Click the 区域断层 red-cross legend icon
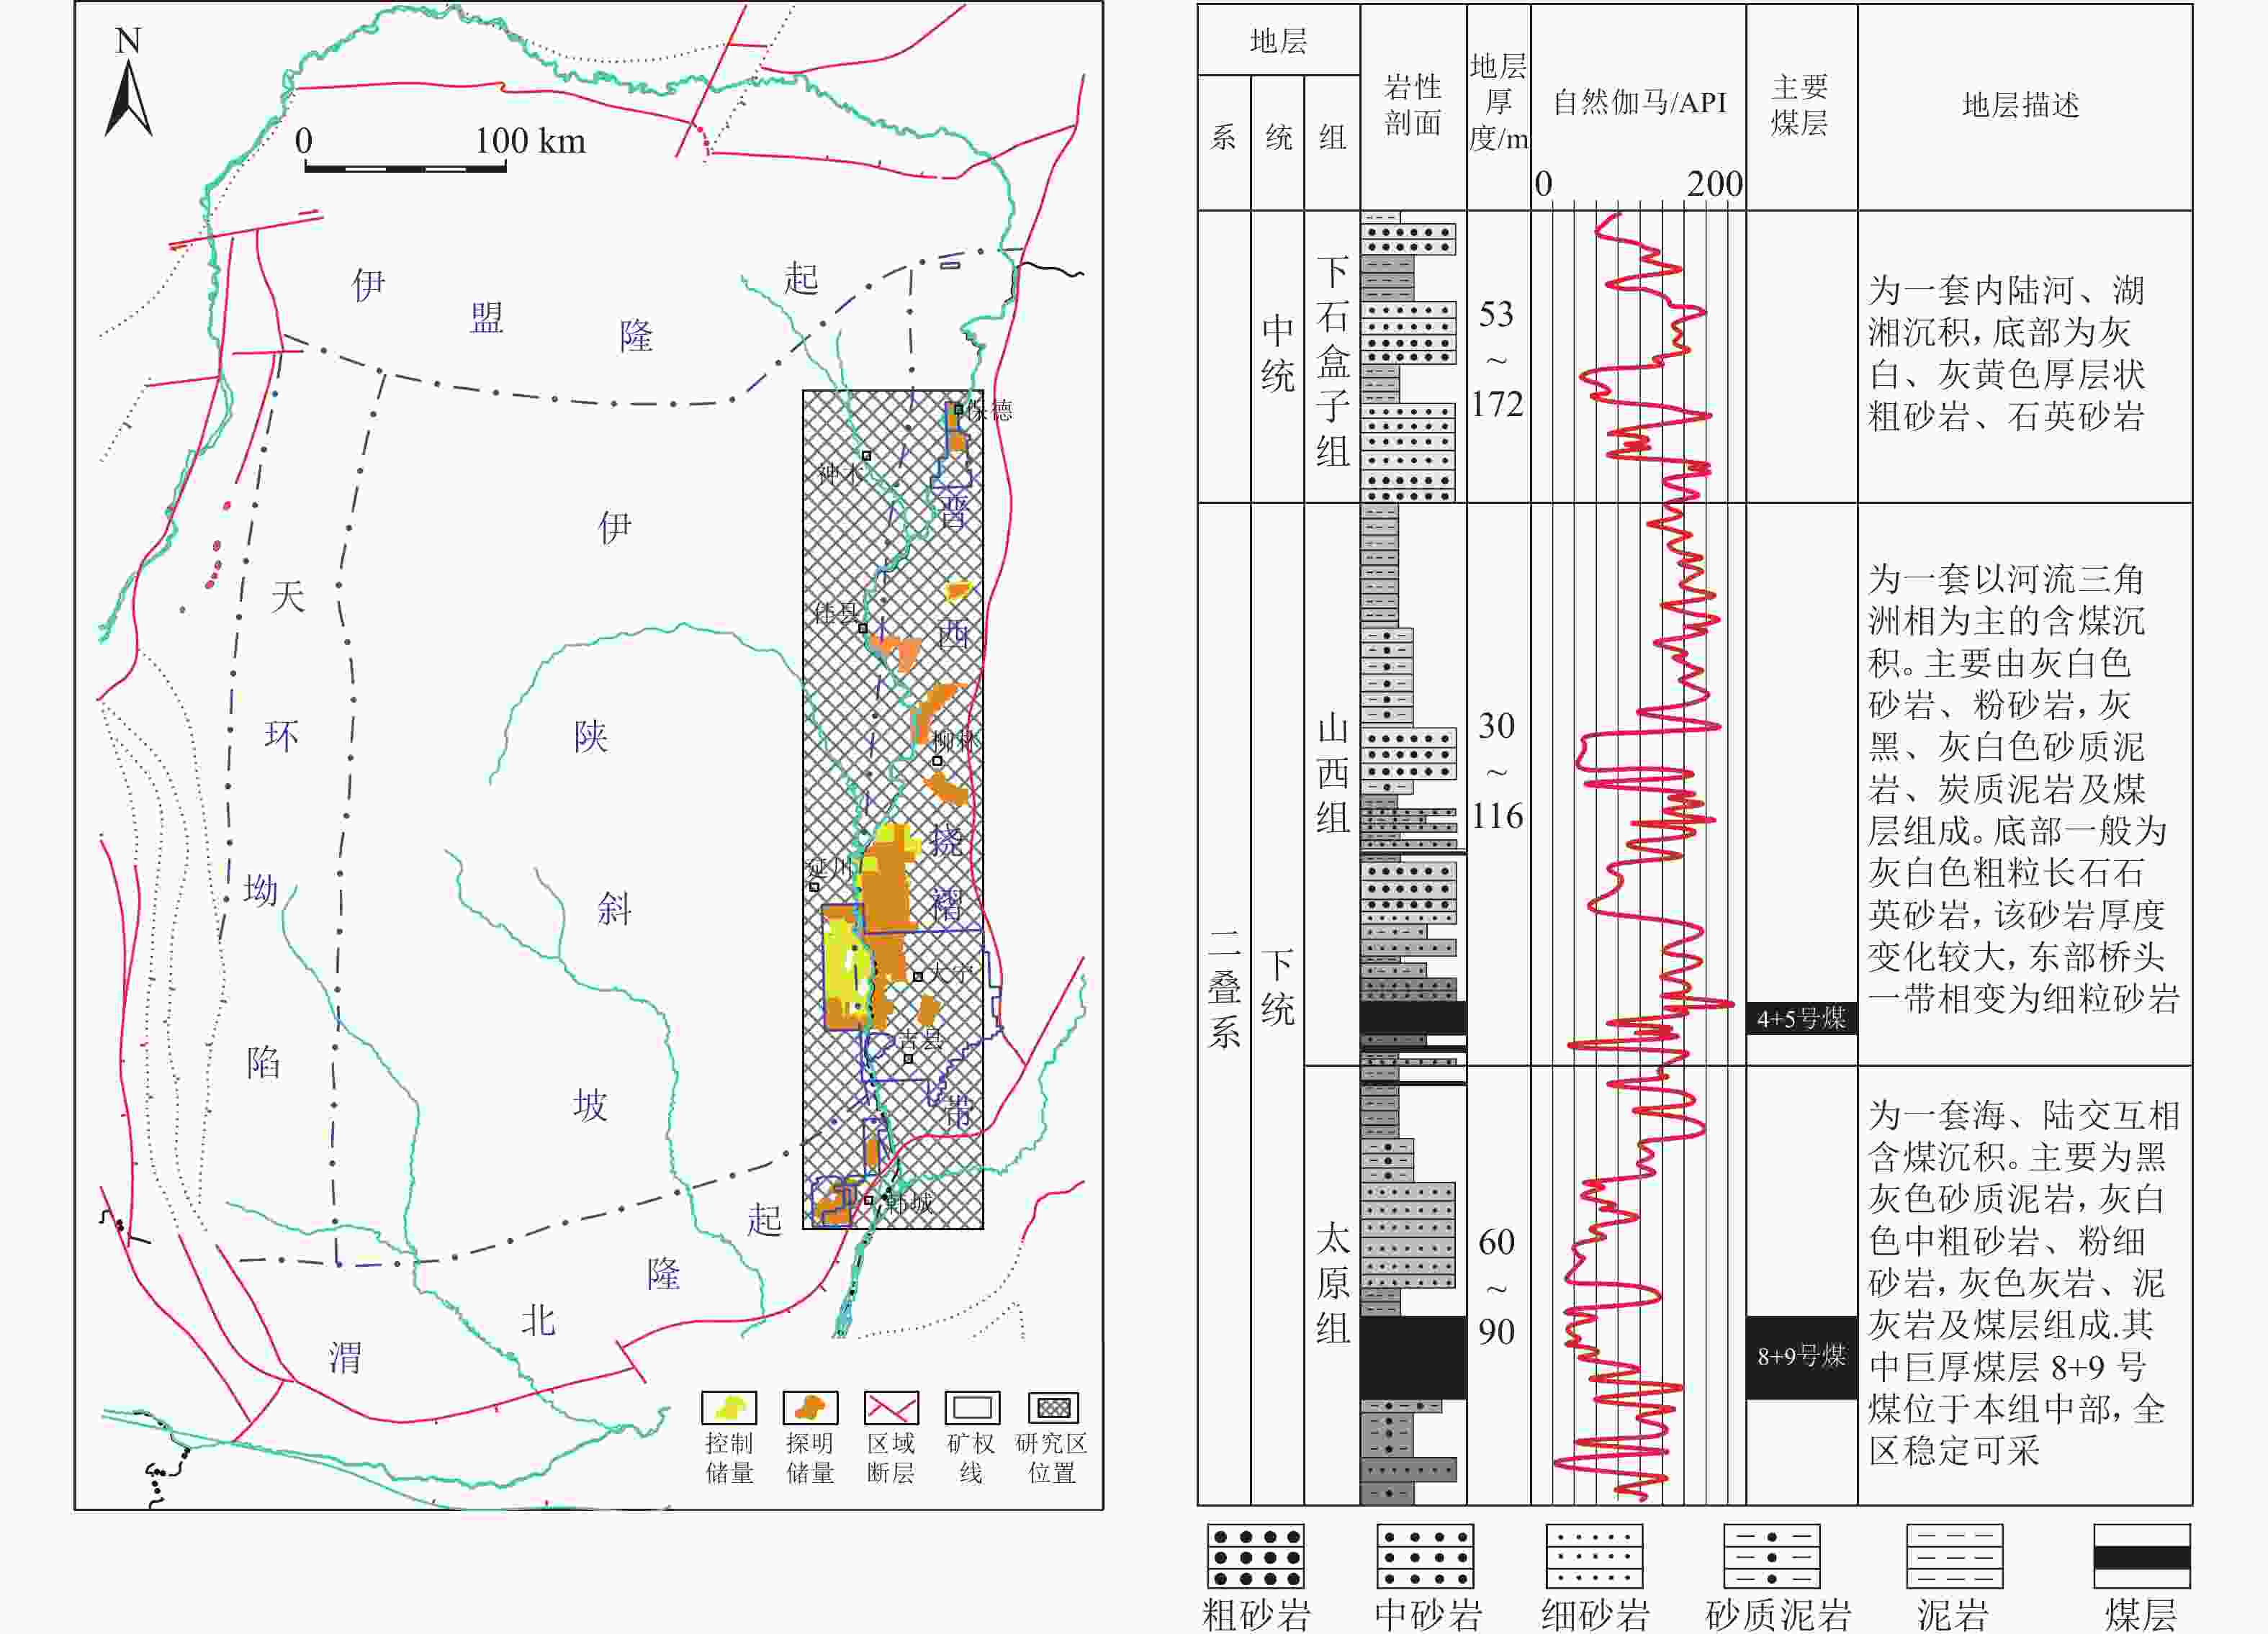 [891, 1407]
